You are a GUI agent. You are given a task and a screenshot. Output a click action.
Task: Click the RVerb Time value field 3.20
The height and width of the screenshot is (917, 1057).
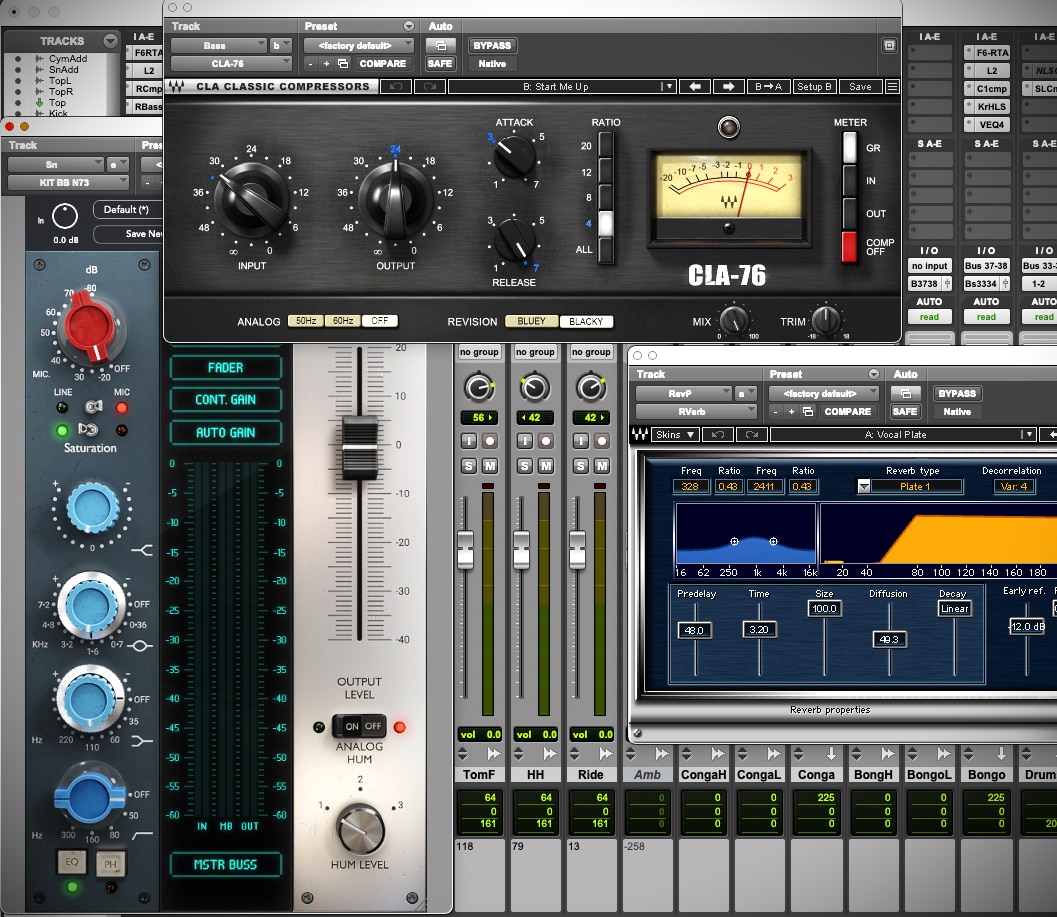point(759,629)
